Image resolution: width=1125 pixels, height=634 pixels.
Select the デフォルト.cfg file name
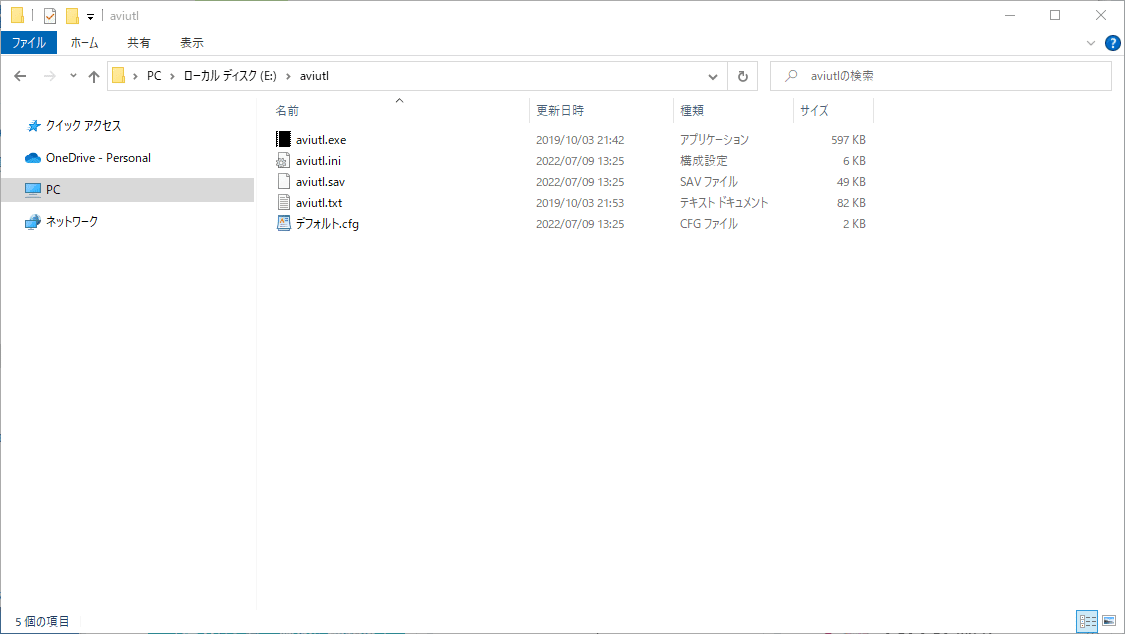pyautogui.click(x=327, y=224)
